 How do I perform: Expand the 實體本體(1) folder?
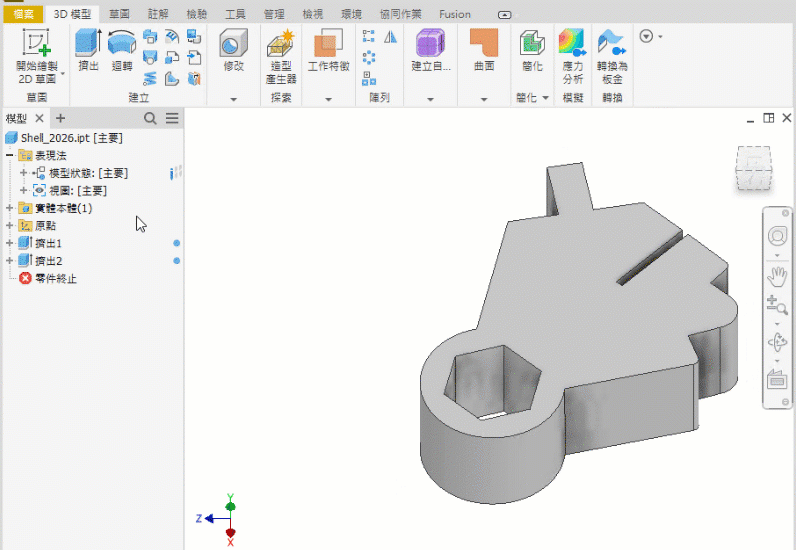9,208
